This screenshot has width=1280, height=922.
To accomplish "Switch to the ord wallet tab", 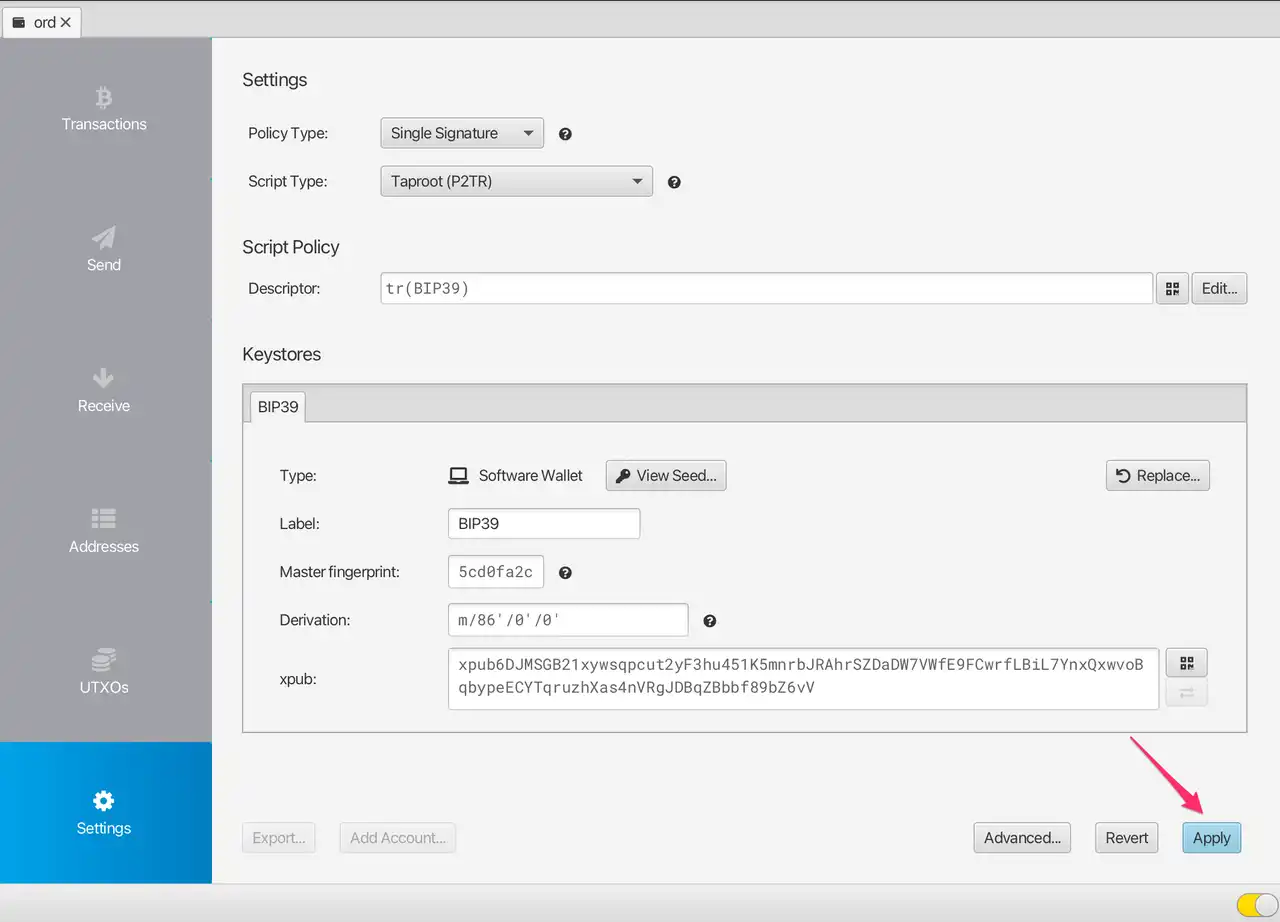I will point(36,22).
